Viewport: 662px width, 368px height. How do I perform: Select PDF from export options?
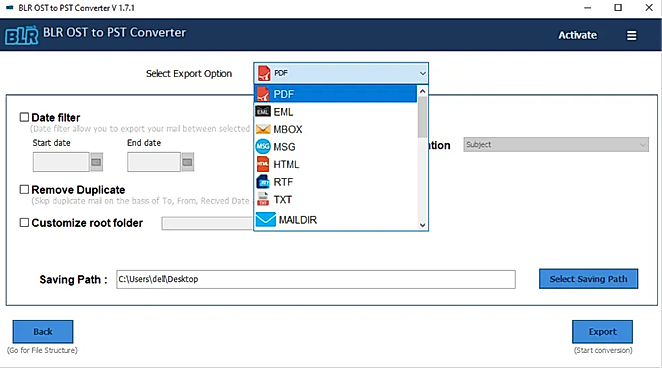[336, 94]
